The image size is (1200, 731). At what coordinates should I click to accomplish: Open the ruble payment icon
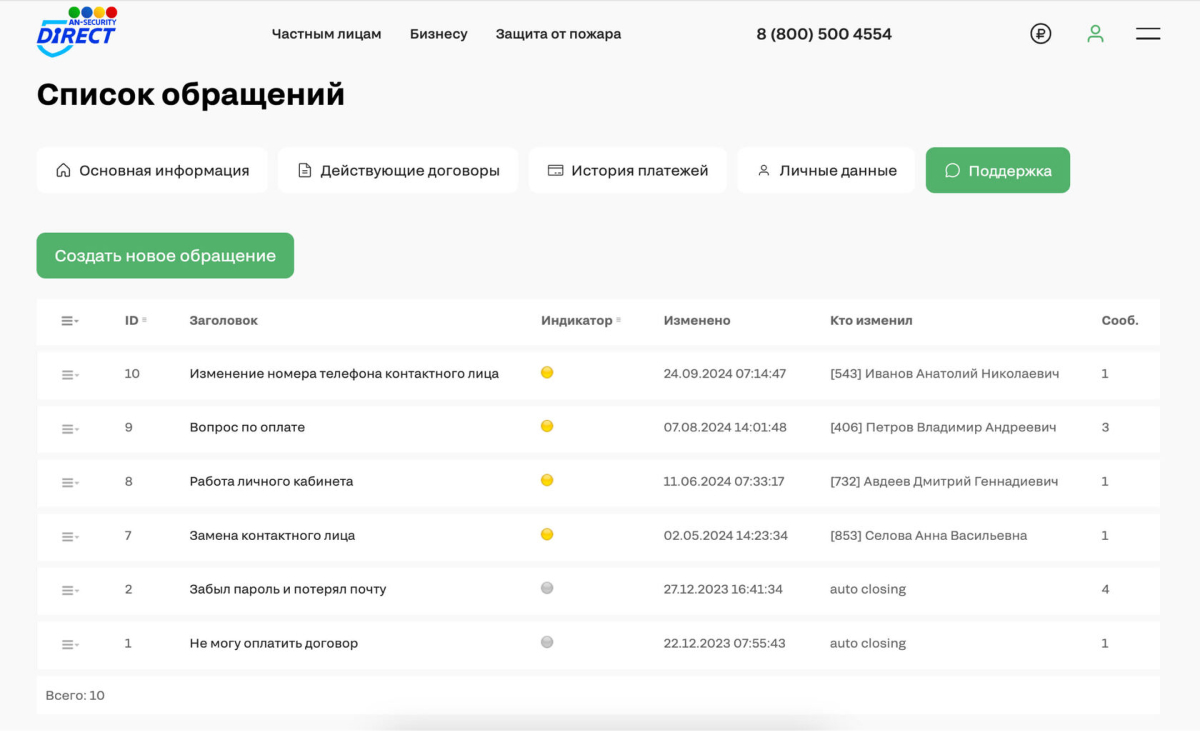pyautogui.click(x=1041, y=34)
